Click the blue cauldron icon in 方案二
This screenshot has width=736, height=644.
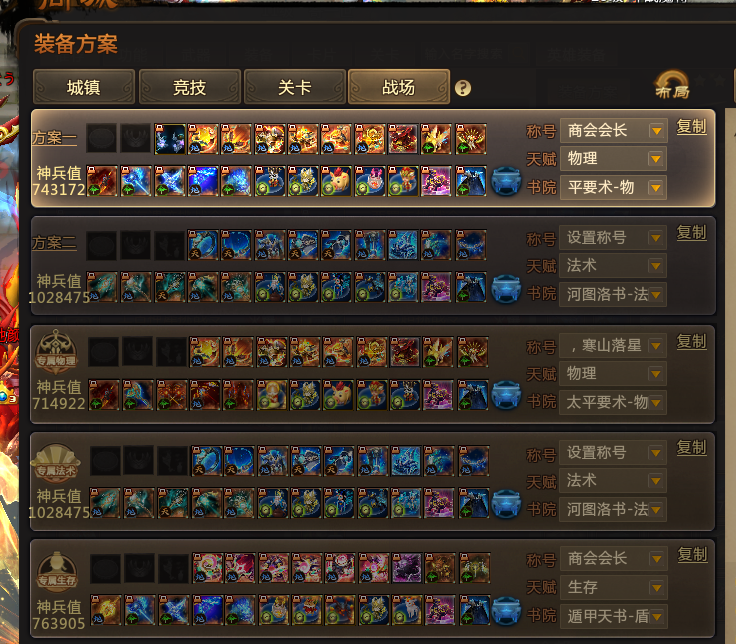(506, 288)
